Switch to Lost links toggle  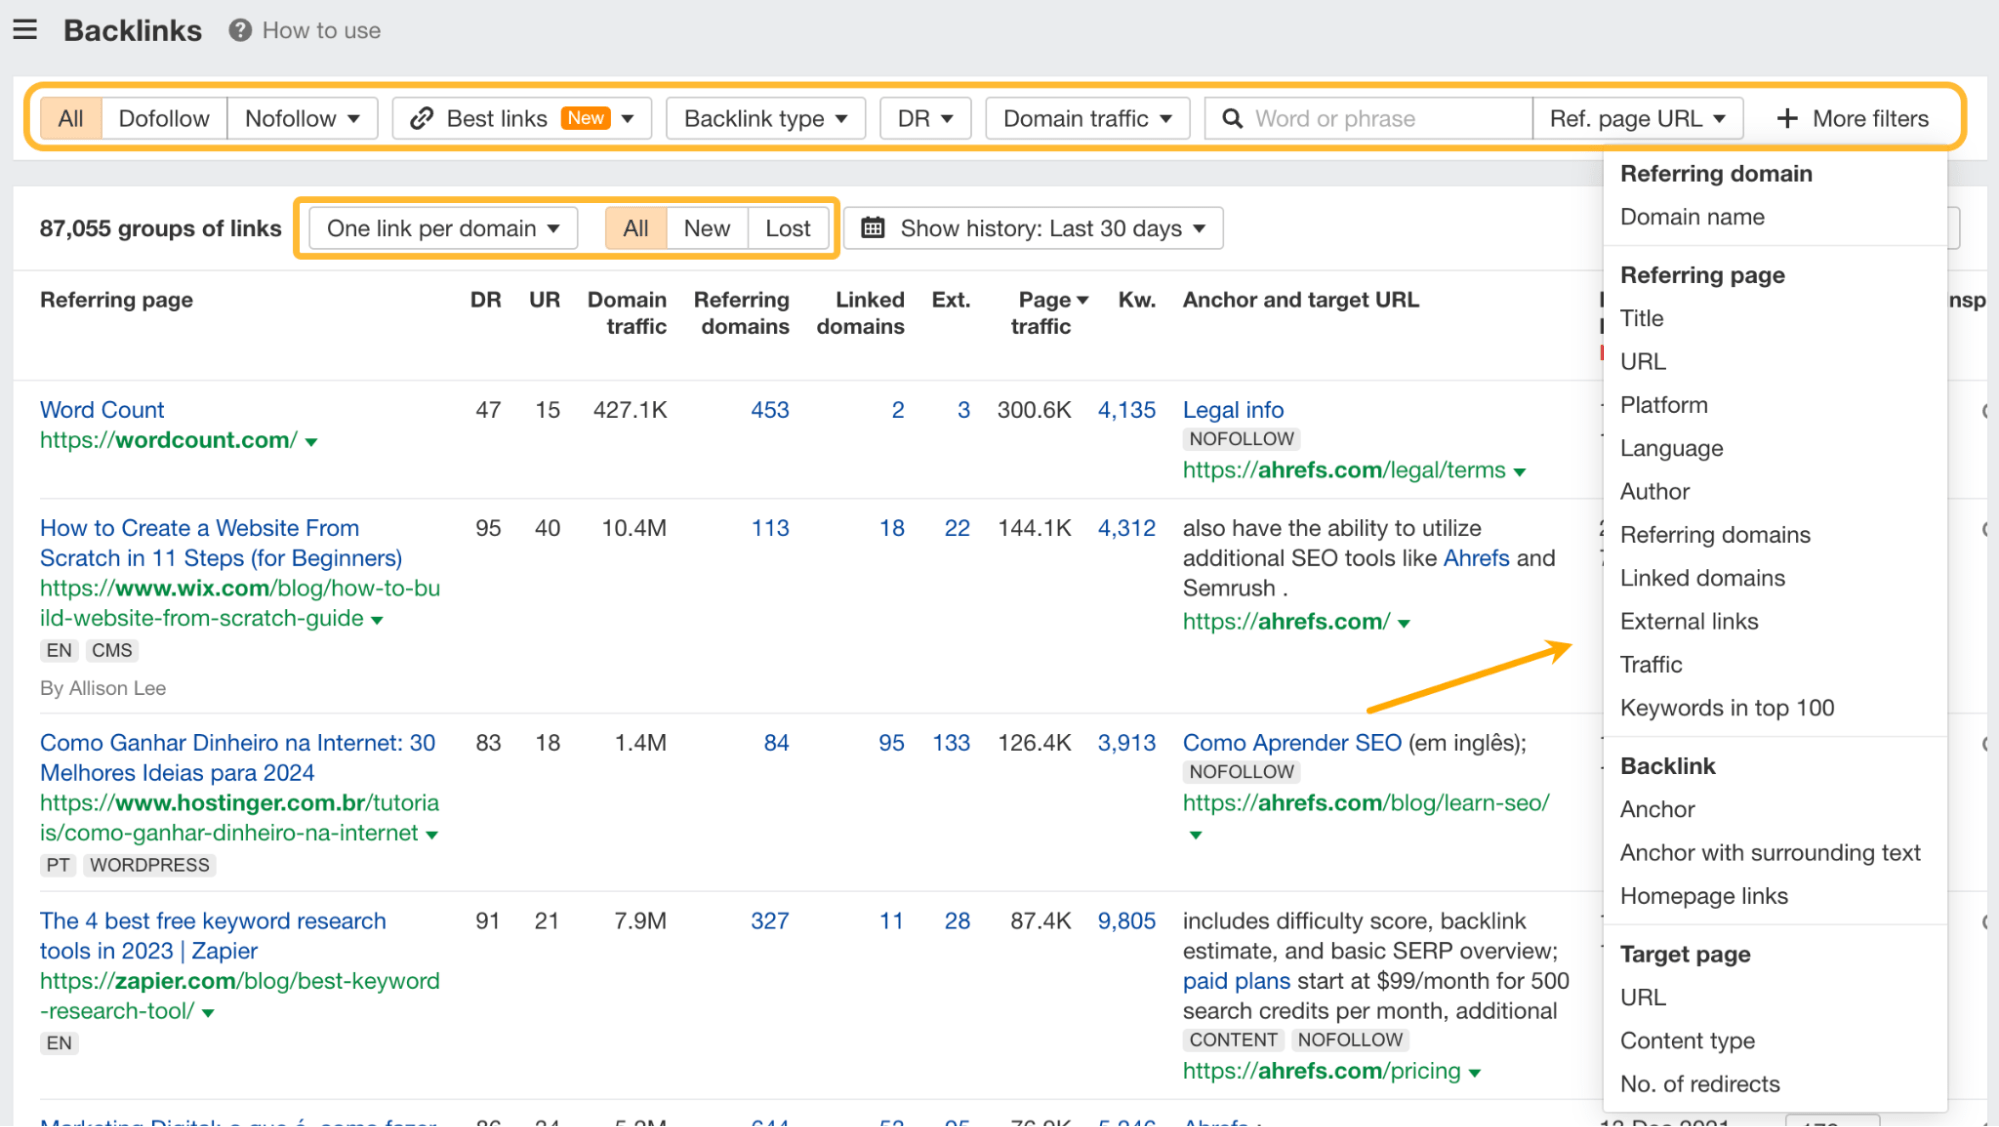pyautogui.click(x=787, y=228)
